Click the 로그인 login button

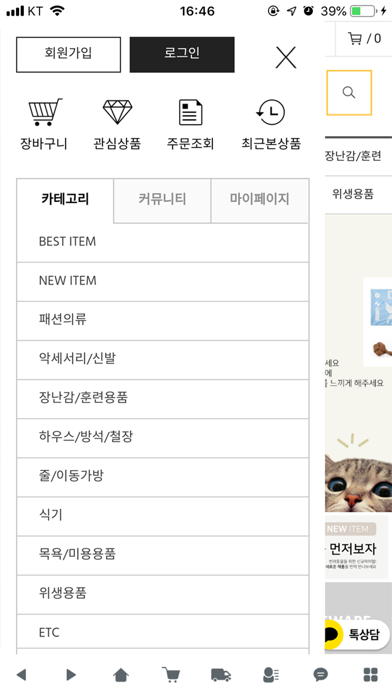point(182,55)
